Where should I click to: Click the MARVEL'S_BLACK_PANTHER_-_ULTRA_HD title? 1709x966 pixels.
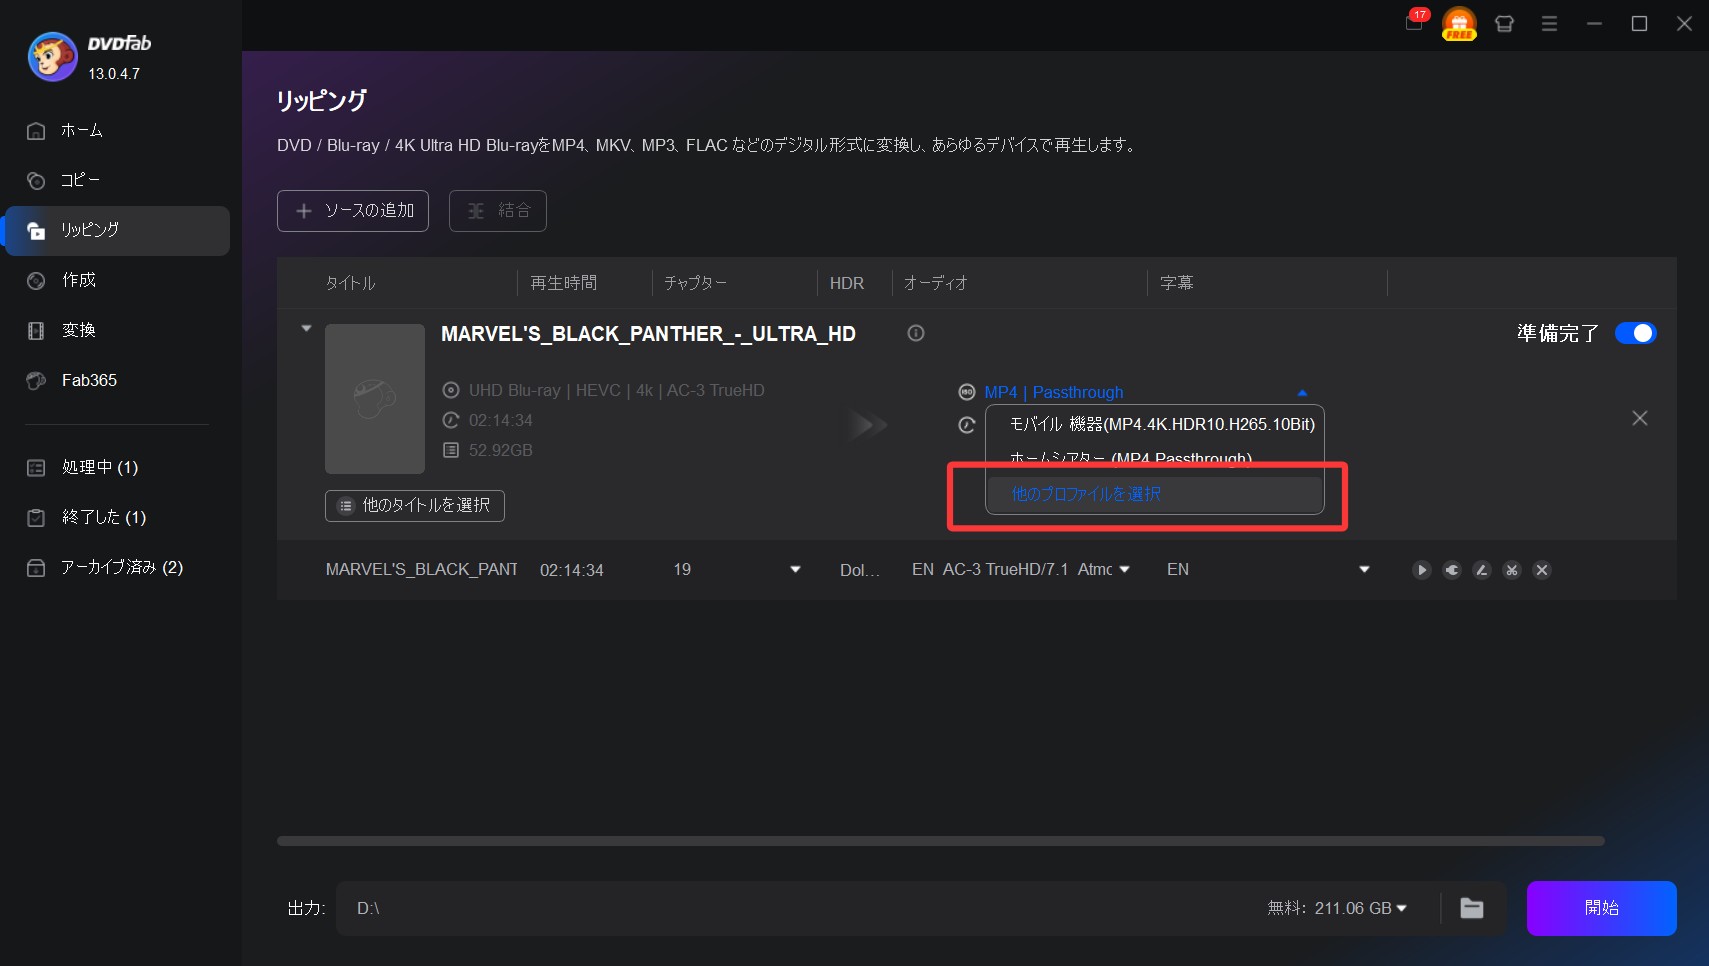648,334
